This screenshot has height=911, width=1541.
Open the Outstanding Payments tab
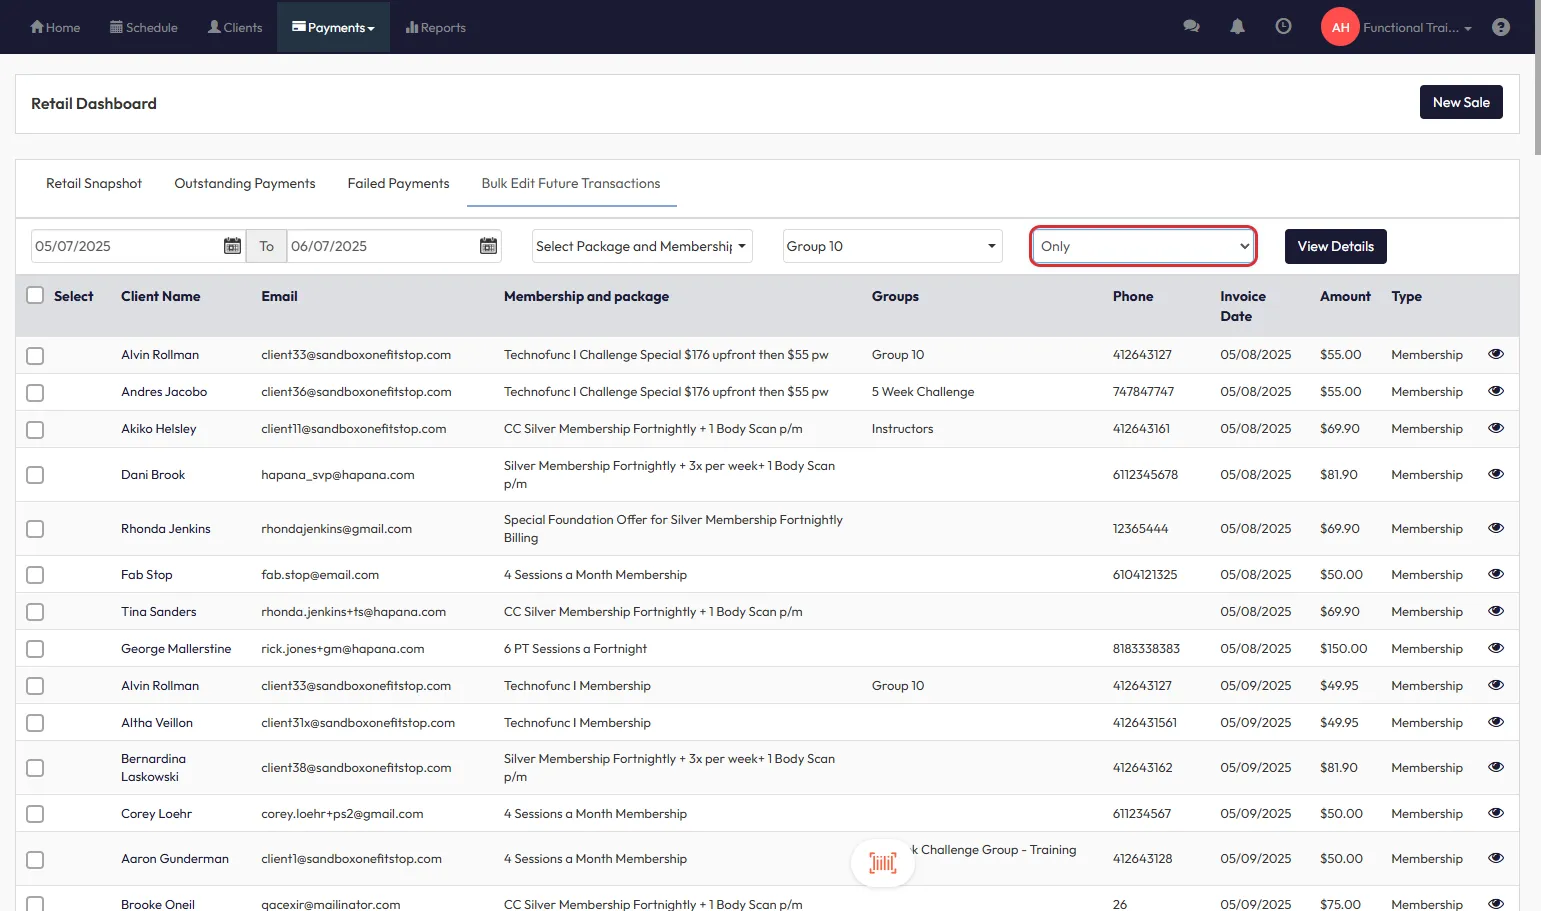245,184
